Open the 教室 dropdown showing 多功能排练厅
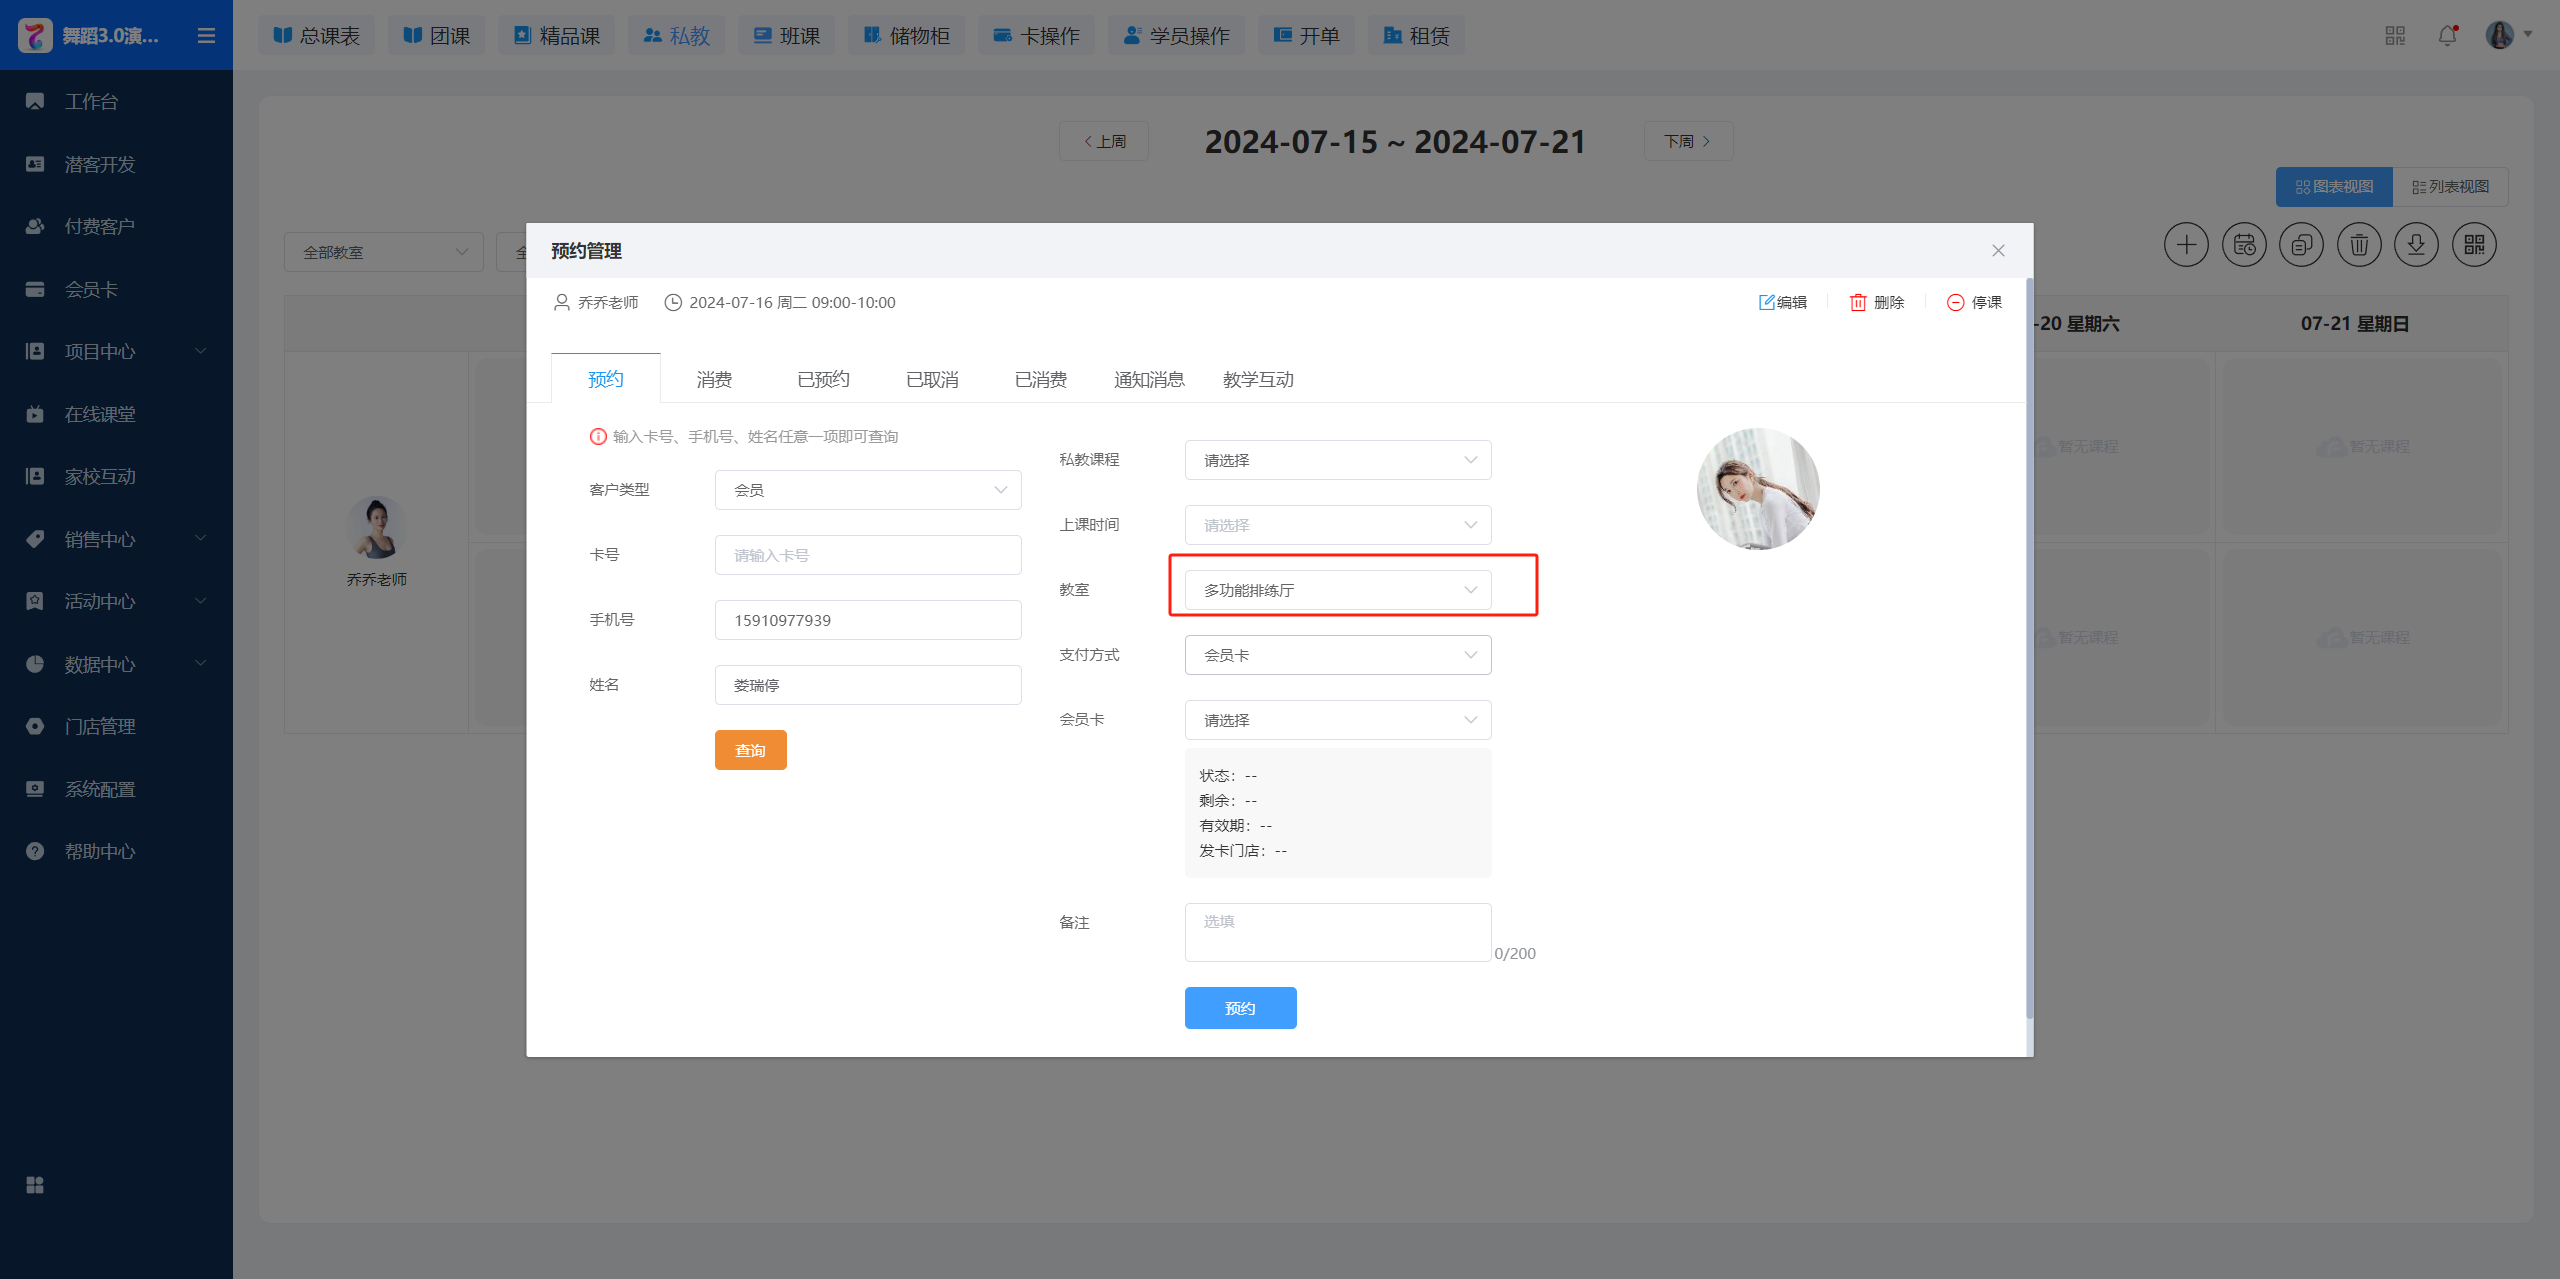Viewport: 2560px width, 1279px height. click(1337, 590)
